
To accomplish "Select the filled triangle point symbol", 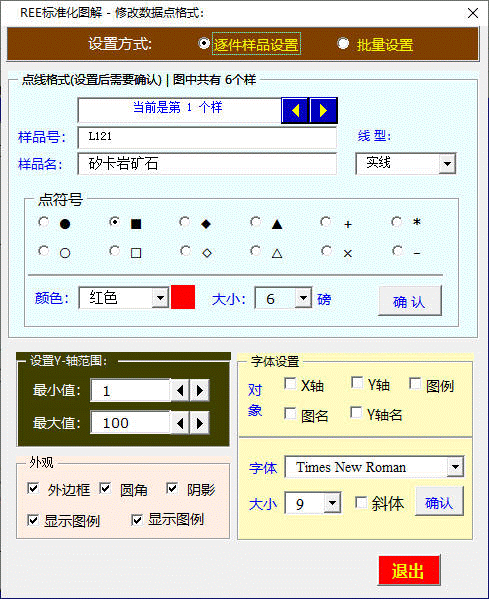I will point(256,222).
